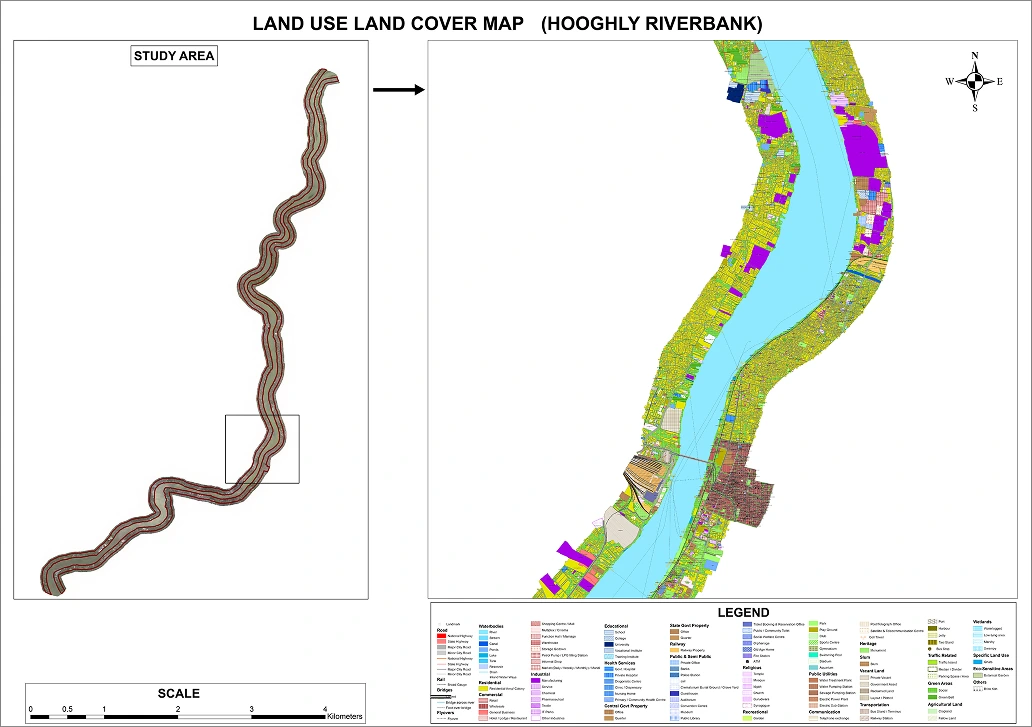
Task: Click the SCALE heading
Action: (179, 693)
